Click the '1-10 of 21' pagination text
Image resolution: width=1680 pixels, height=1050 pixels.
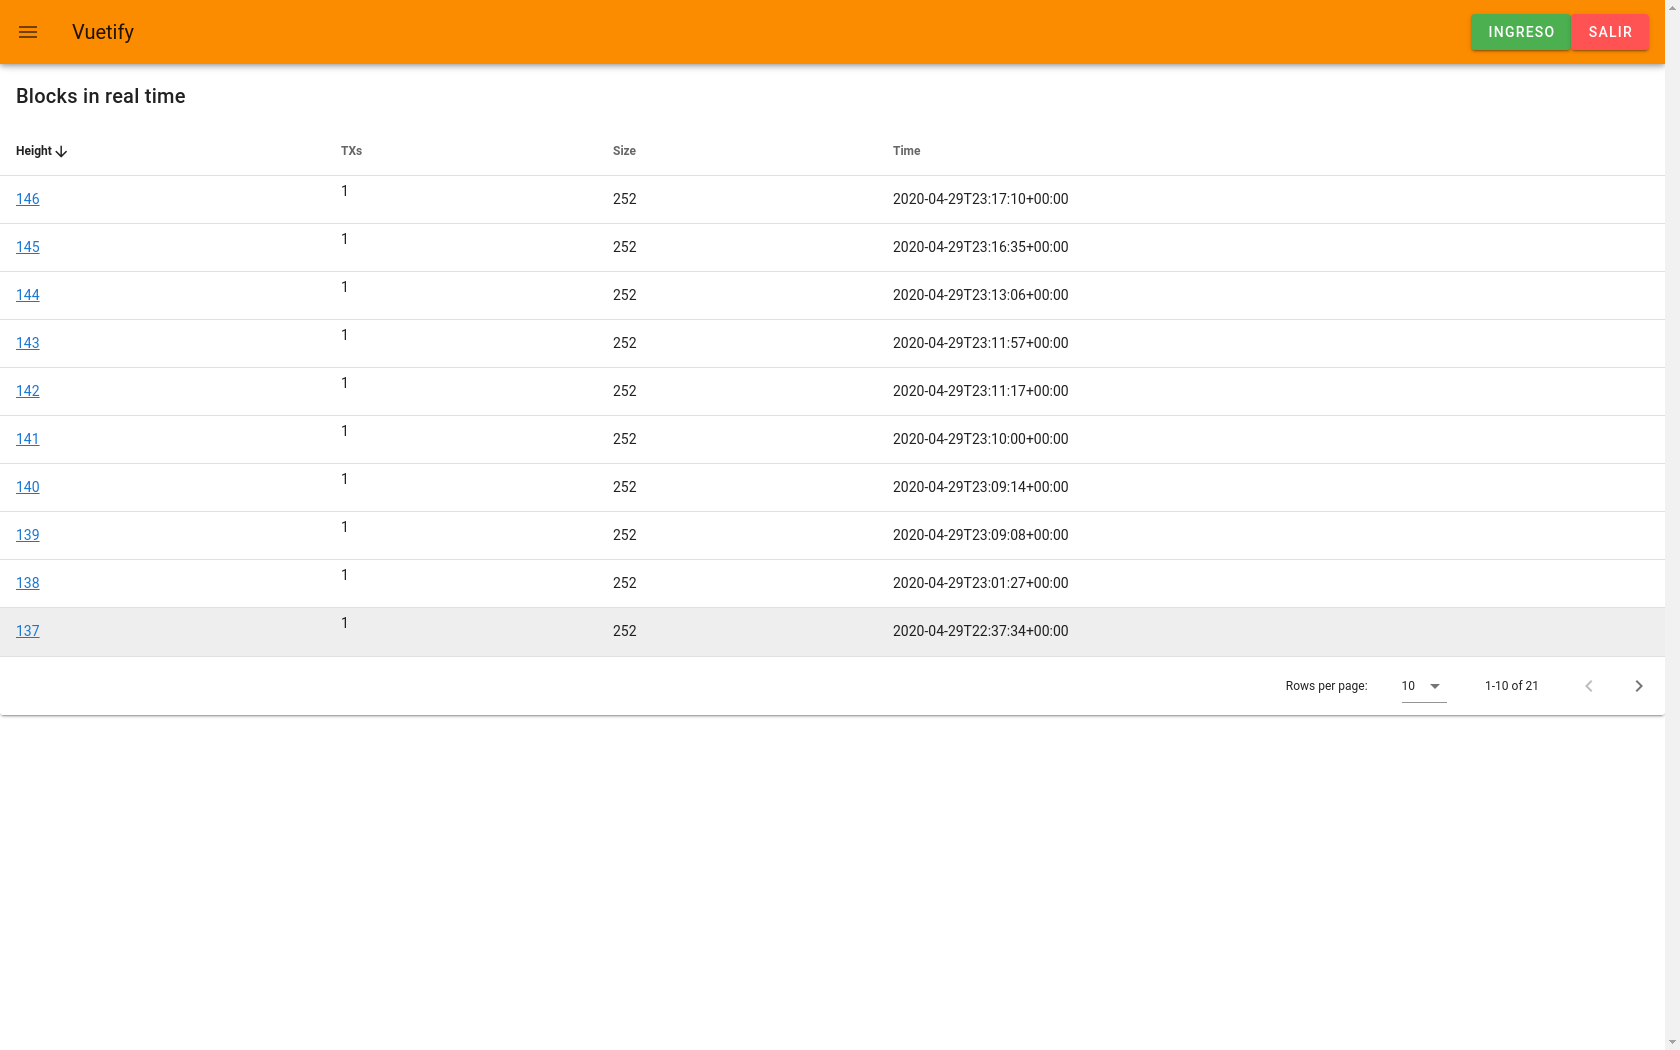1511,686
